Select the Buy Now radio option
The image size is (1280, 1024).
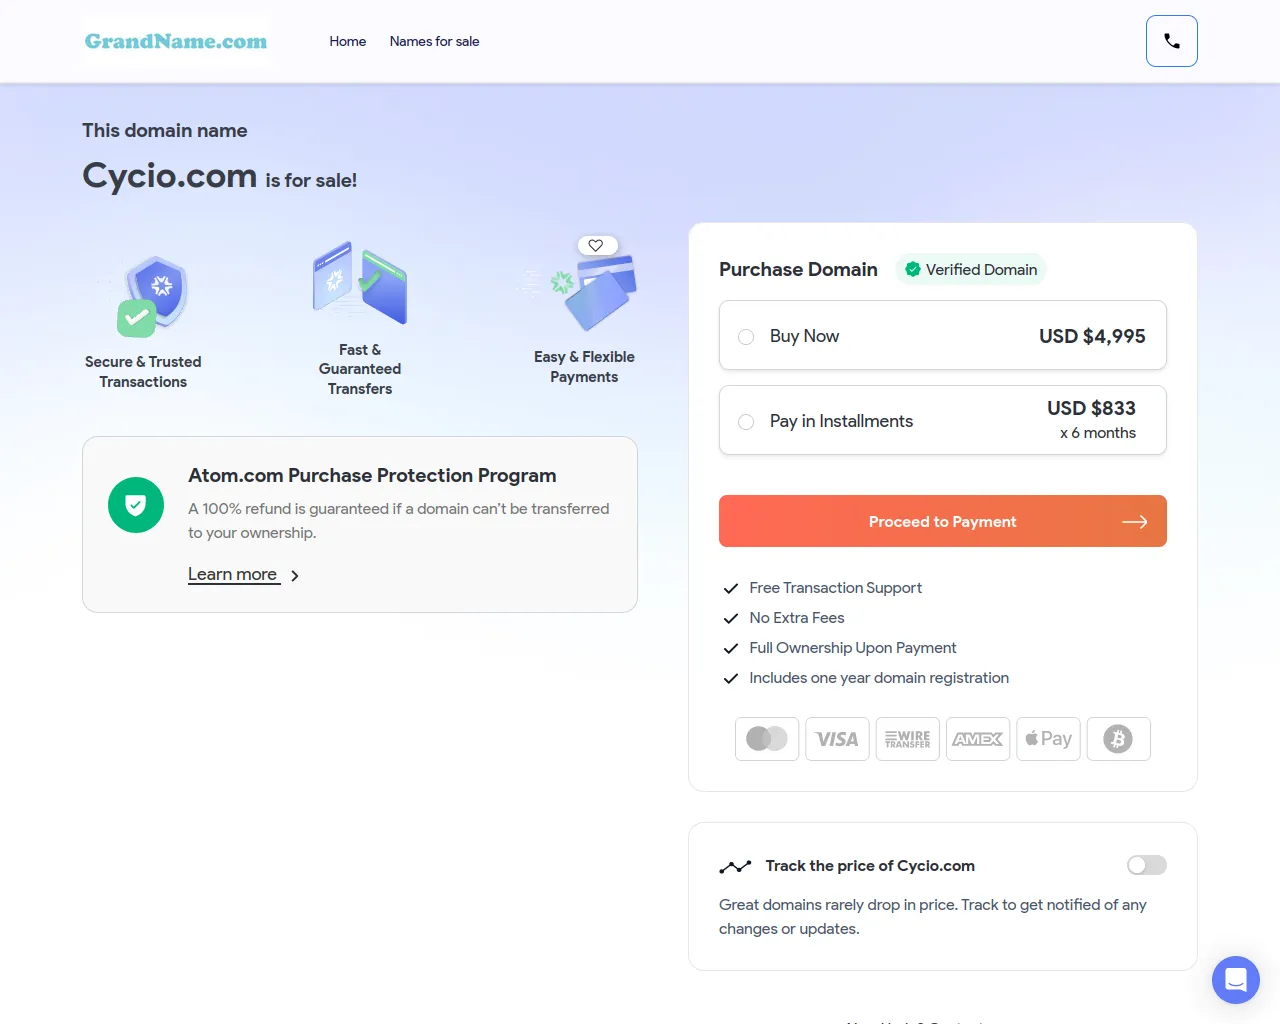(746, 337)
